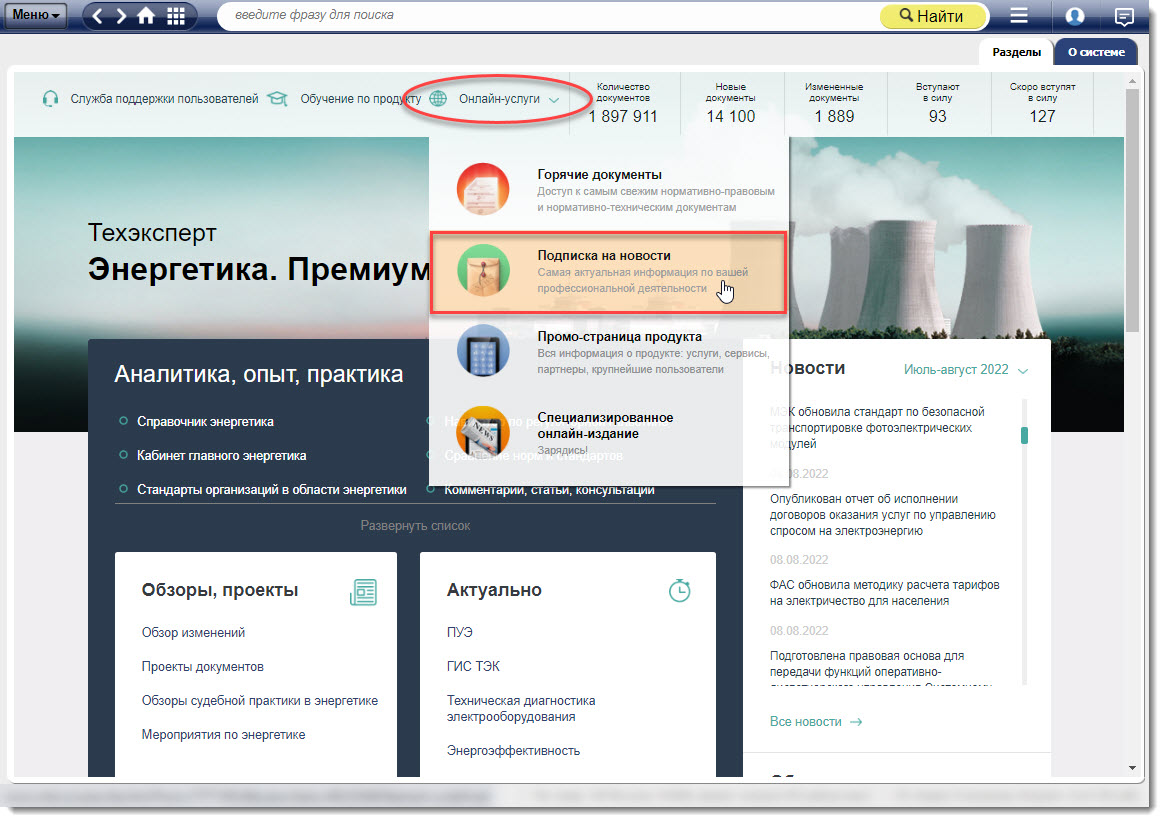The image size is (1164, 822).
Task: Open the hamburger menu icon in top bar
Action: [1019, 16]
